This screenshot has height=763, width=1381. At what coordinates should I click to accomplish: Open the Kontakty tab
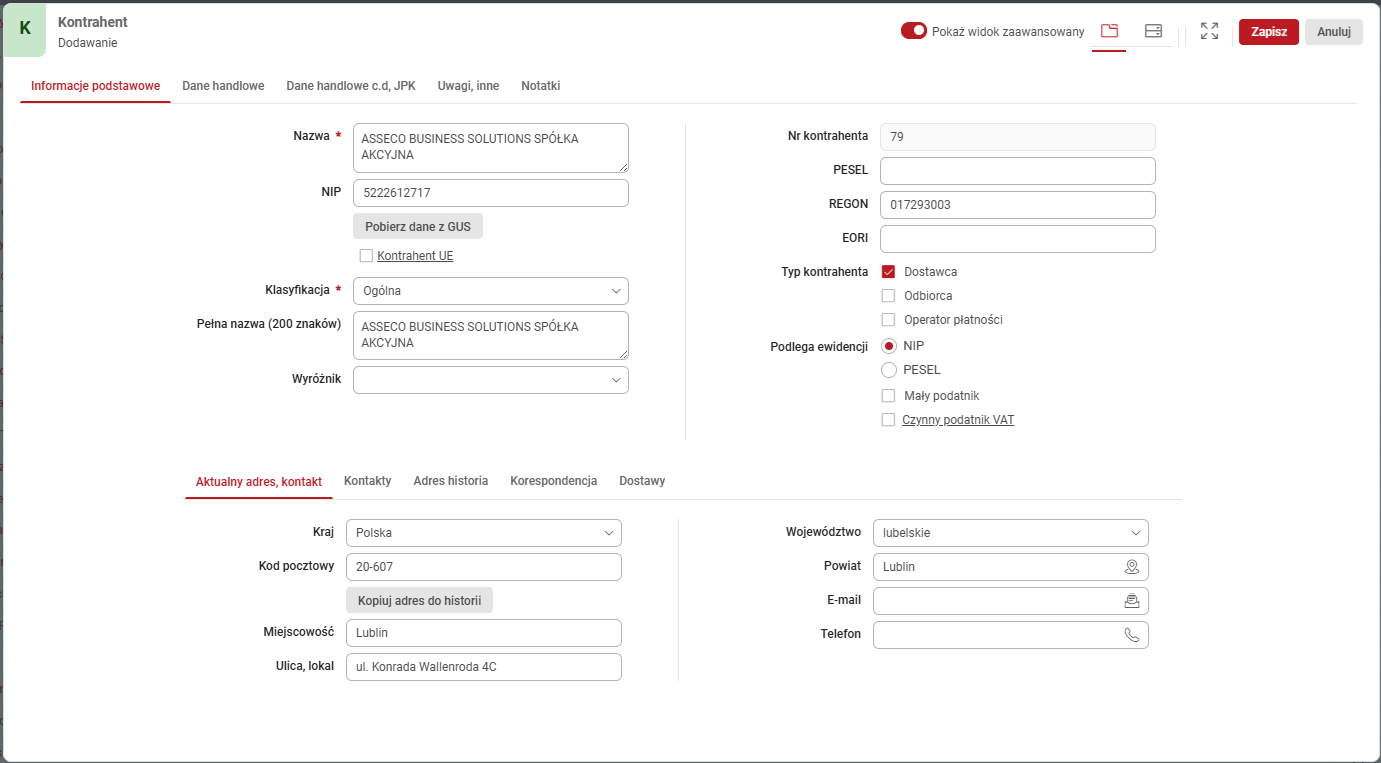coord(367,481)
